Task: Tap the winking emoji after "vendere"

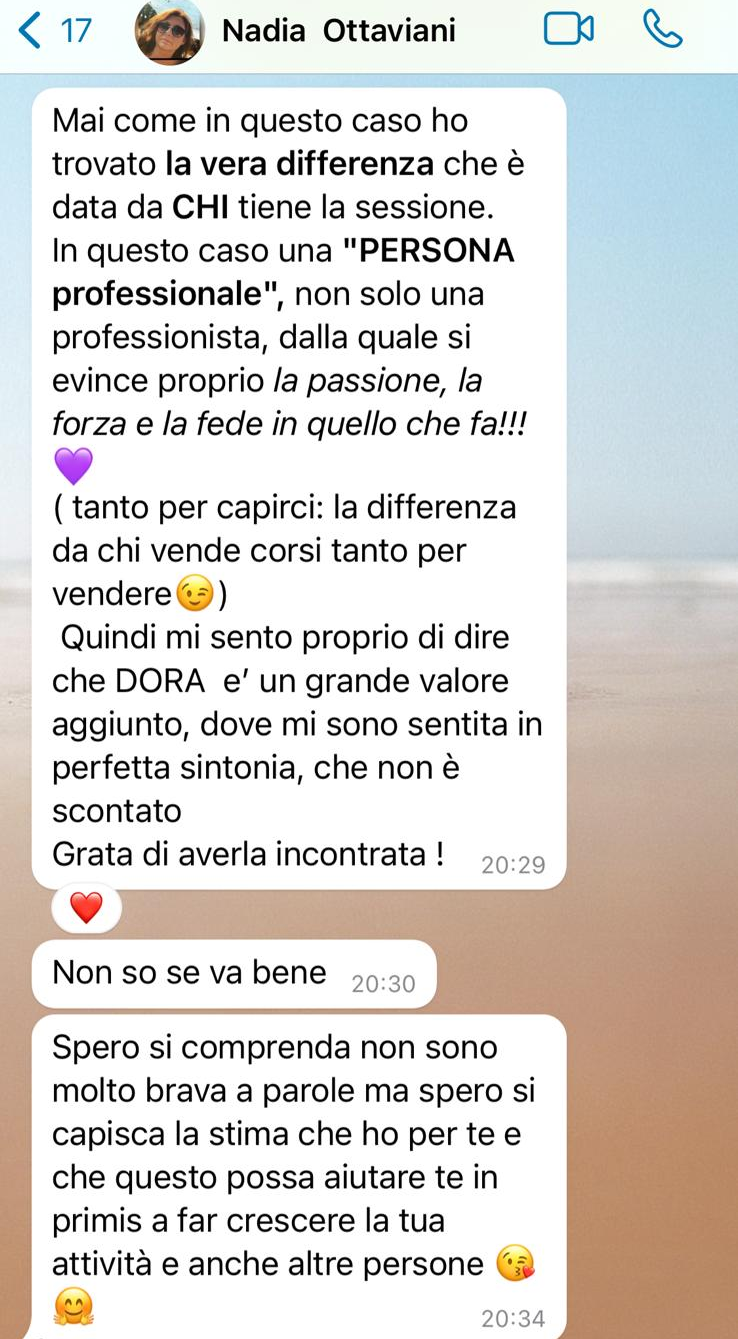Action: pos(195,595)
